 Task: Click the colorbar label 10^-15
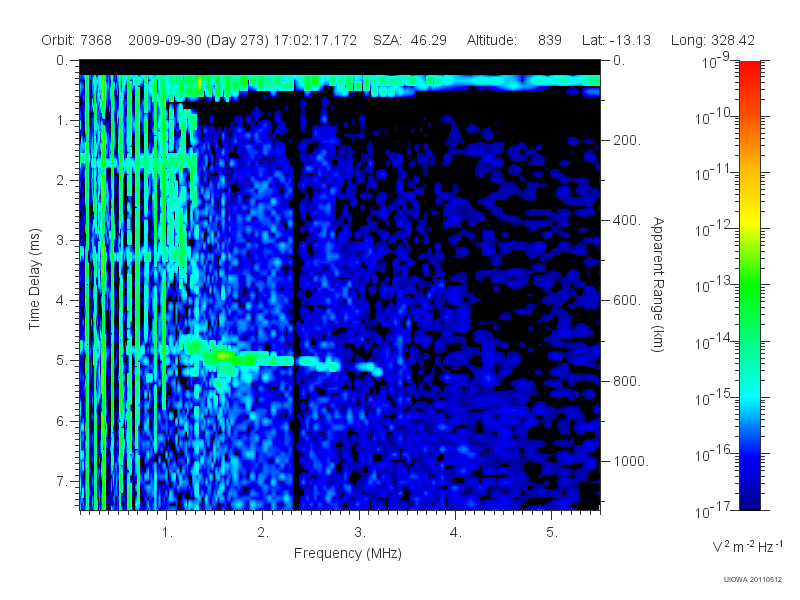coord(714,397)
